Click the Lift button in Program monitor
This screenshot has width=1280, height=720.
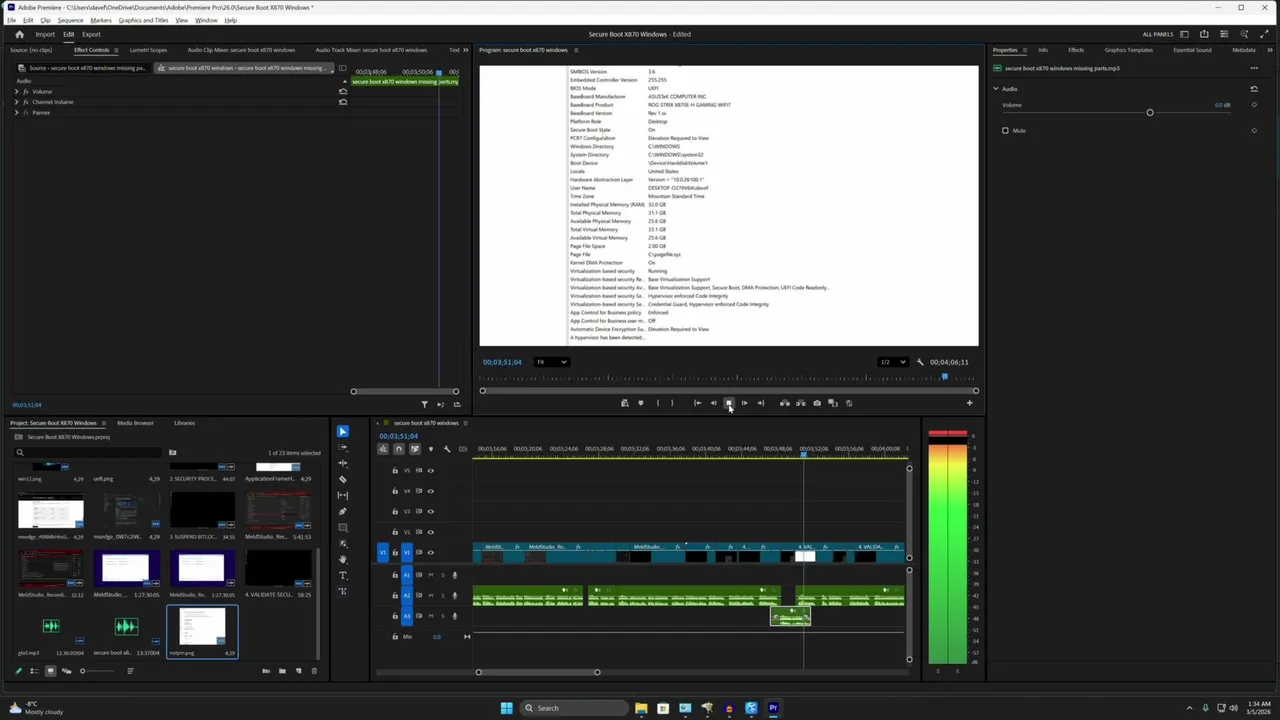[785, 403]
